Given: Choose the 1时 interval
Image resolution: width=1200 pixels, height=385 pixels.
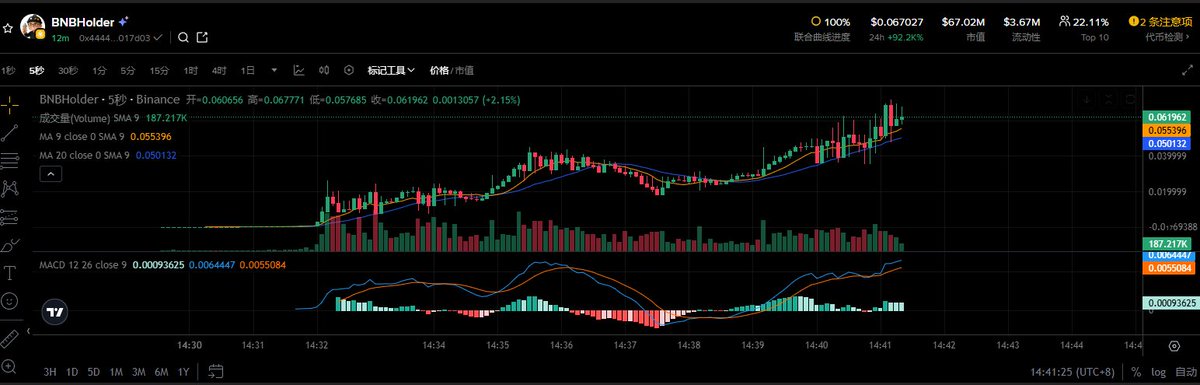Looking at the screenshot, I should (x=191, y=71).
